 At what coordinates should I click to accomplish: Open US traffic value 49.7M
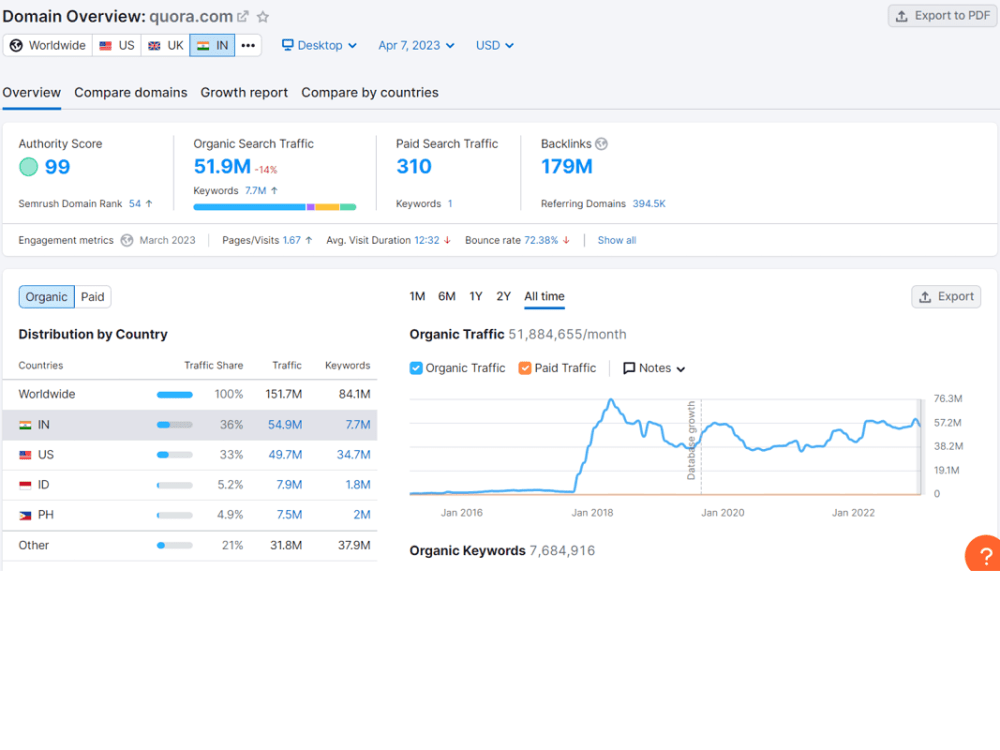point(284,455)
